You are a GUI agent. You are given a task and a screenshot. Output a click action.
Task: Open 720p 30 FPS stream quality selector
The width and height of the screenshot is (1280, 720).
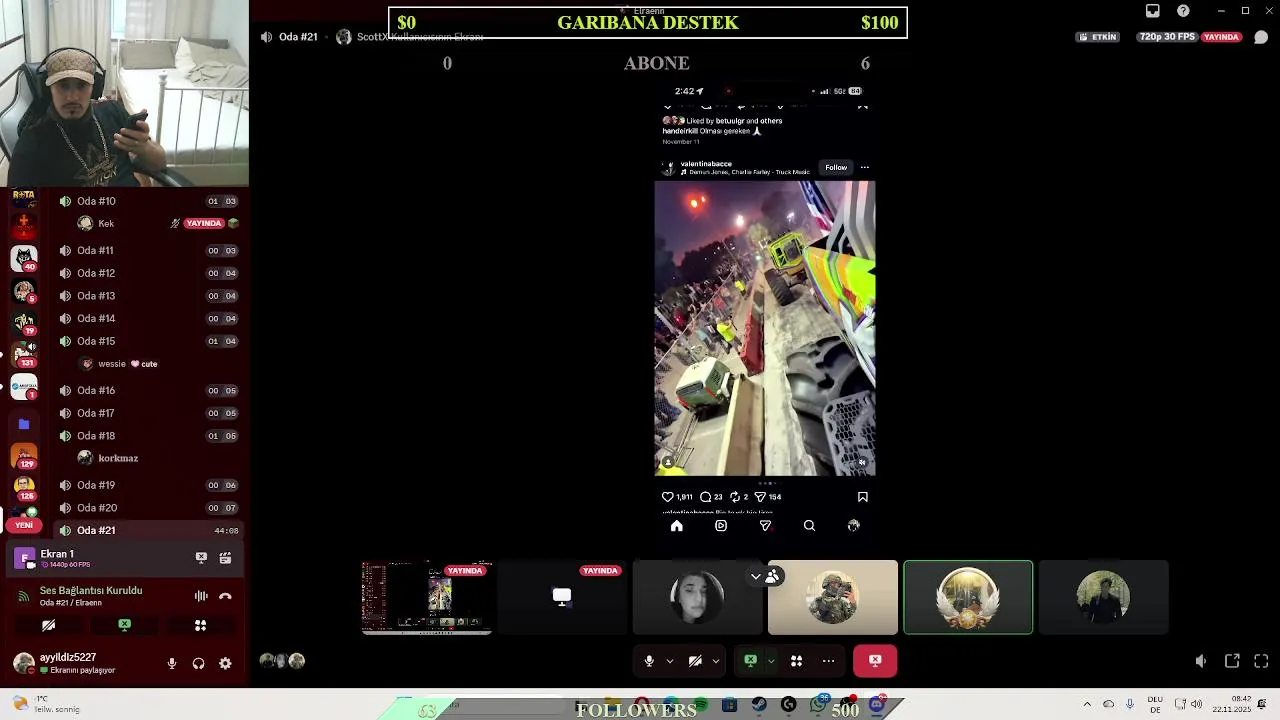pyautogui.click(x=1167, y=37)
